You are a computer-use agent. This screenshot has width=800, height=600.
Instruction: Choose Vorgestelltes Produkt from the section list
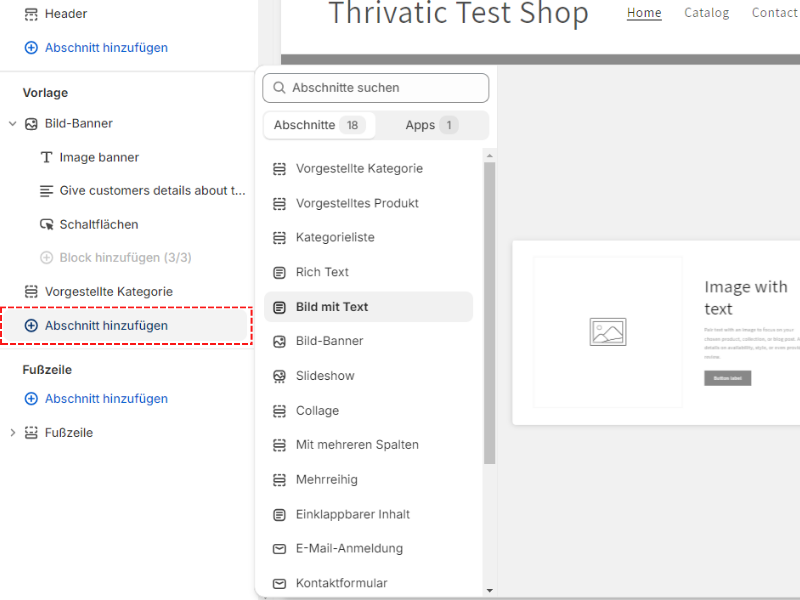[357, 203]
